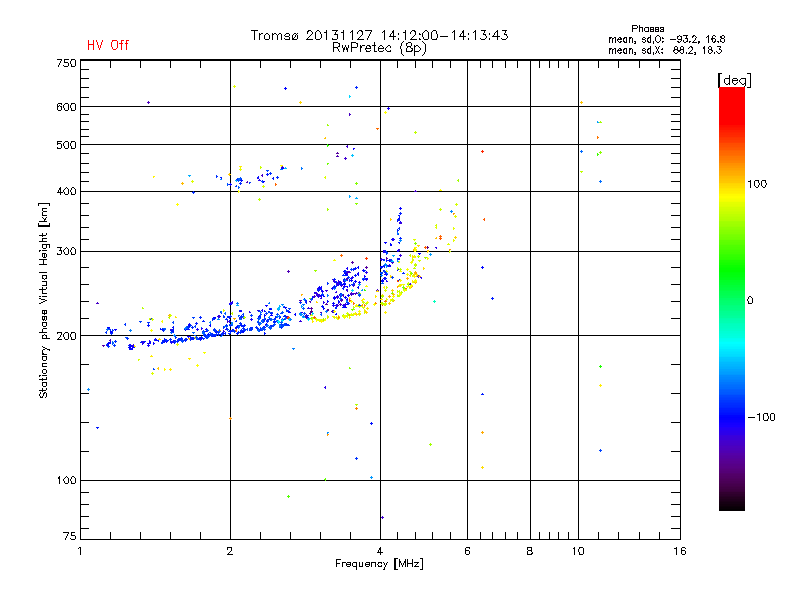Click the x-axis tick label '1'
The image size is (800, 600).
point(80,551)
